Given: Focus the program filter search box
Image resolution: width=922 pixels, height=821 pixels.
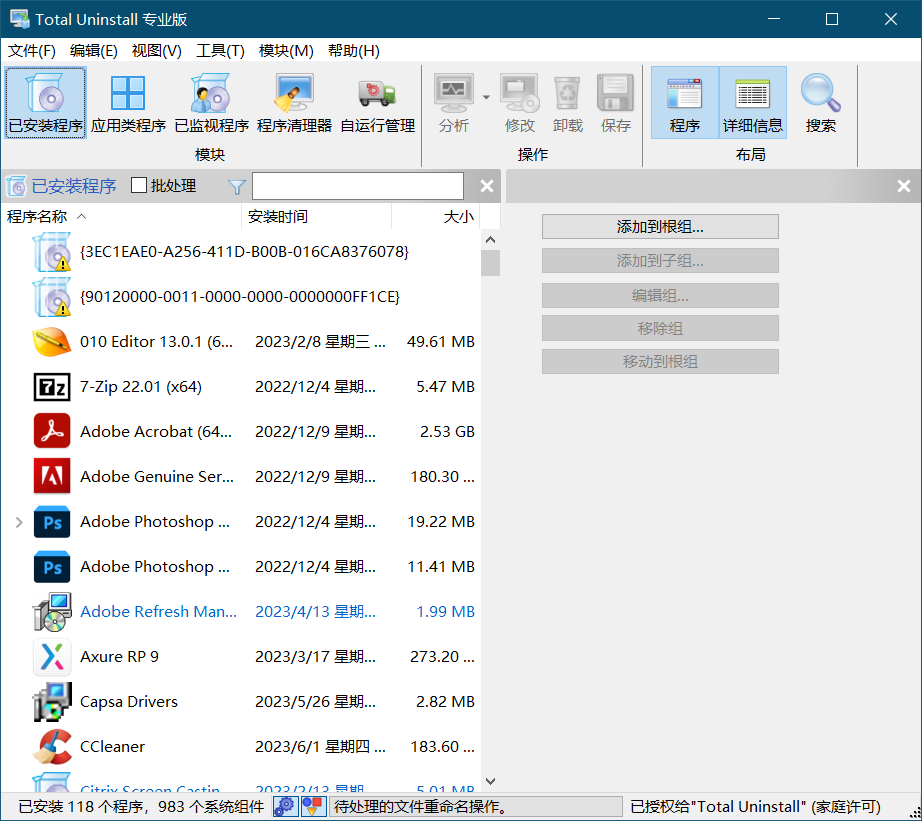Looking at the screenshot, I should click(358, 186).
